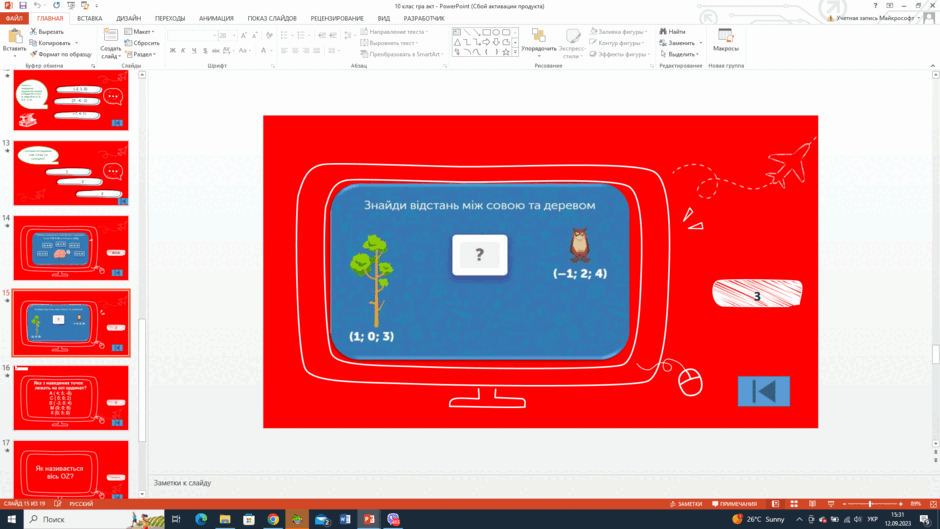Select the oval shape in shapes gallery

496,32
